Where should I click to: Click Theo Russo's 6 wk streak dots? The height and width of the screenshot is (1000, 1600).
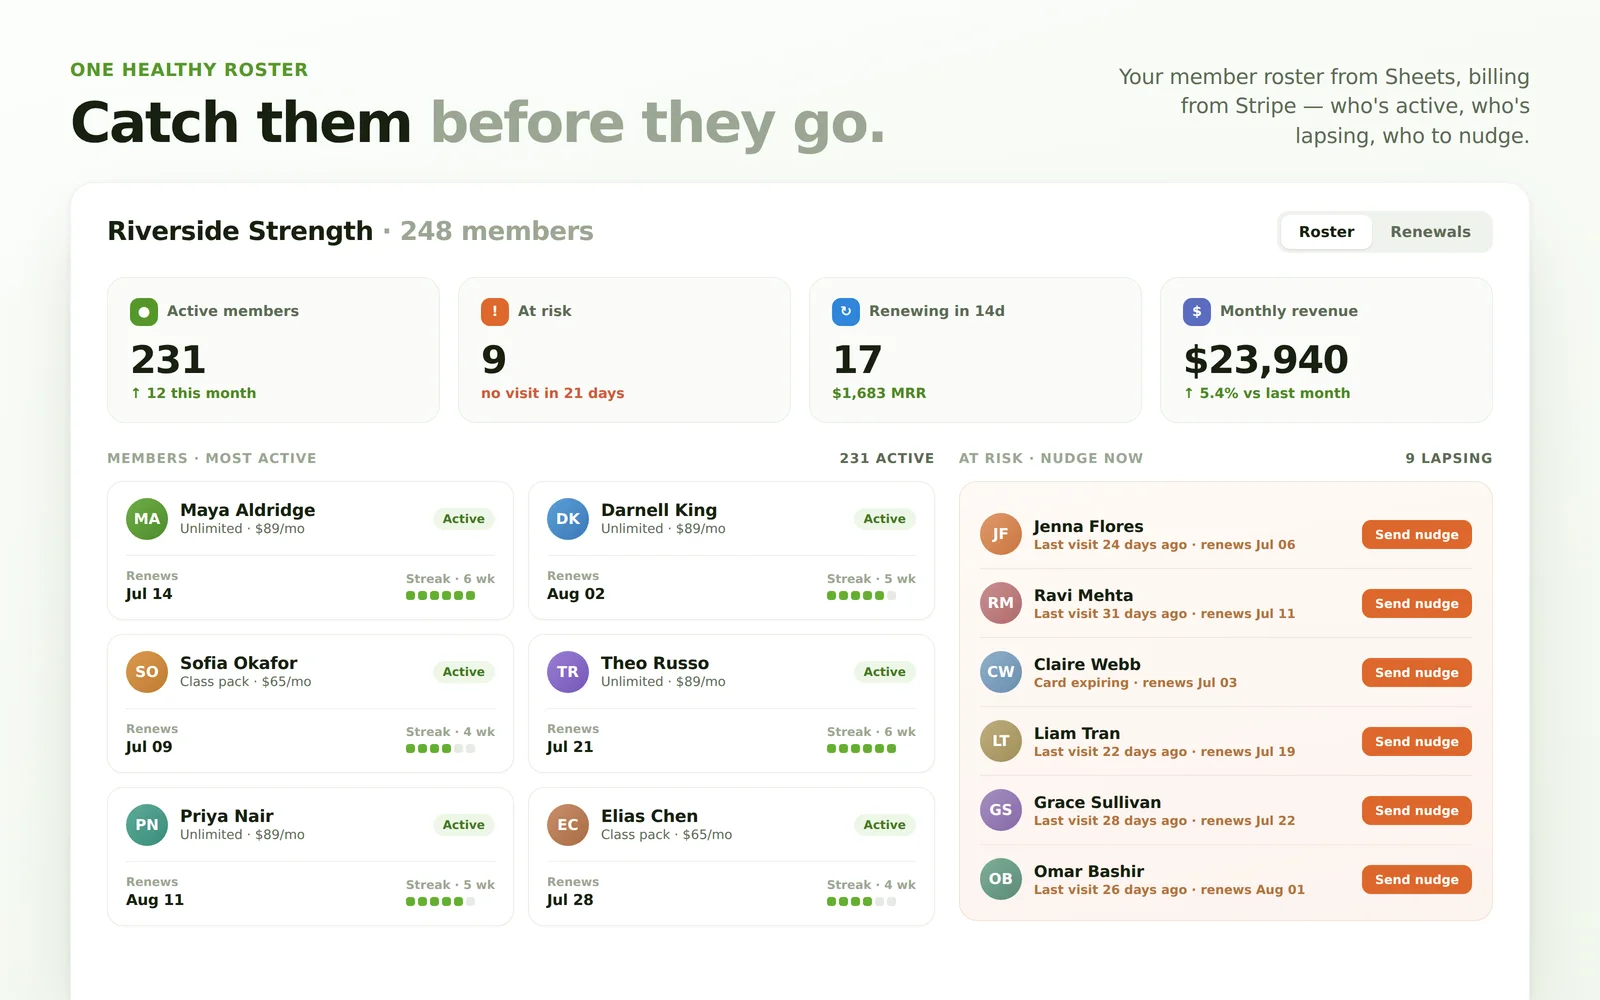[861, 749]
